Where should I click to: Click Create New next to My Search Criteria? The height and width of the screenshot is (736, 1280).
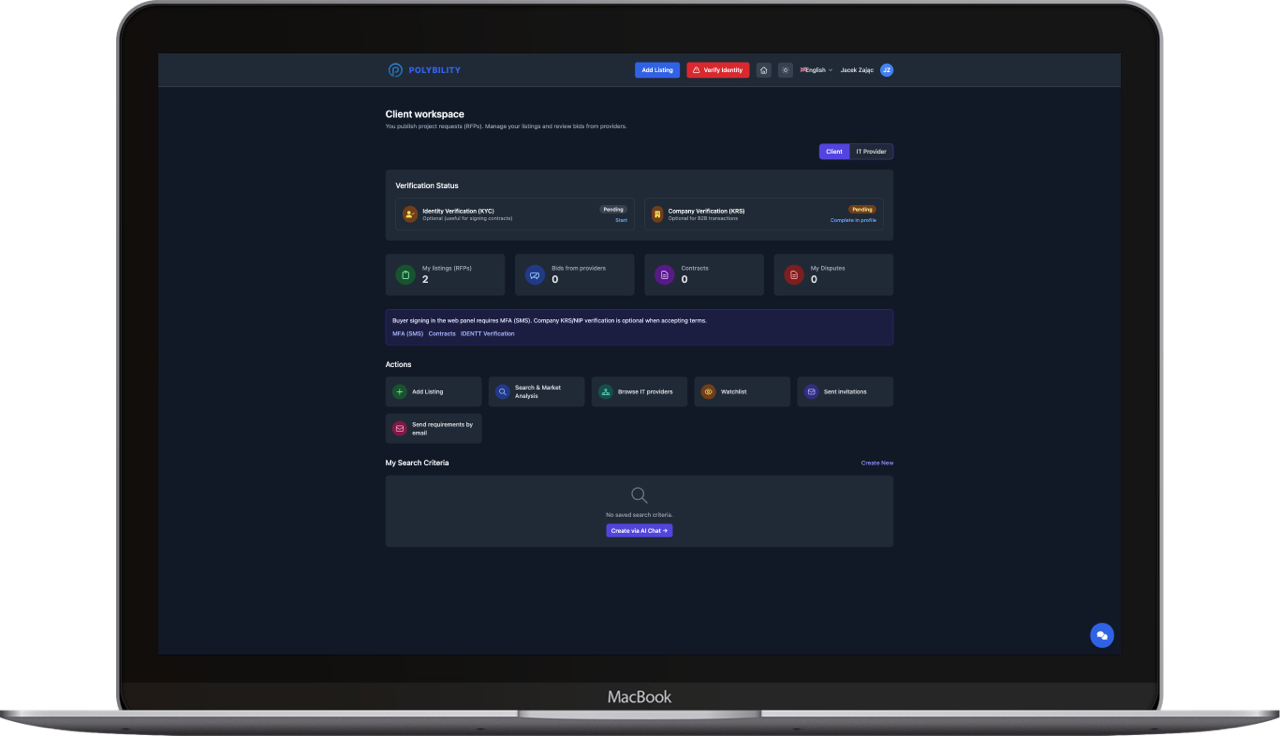click(x=877, y=463)
